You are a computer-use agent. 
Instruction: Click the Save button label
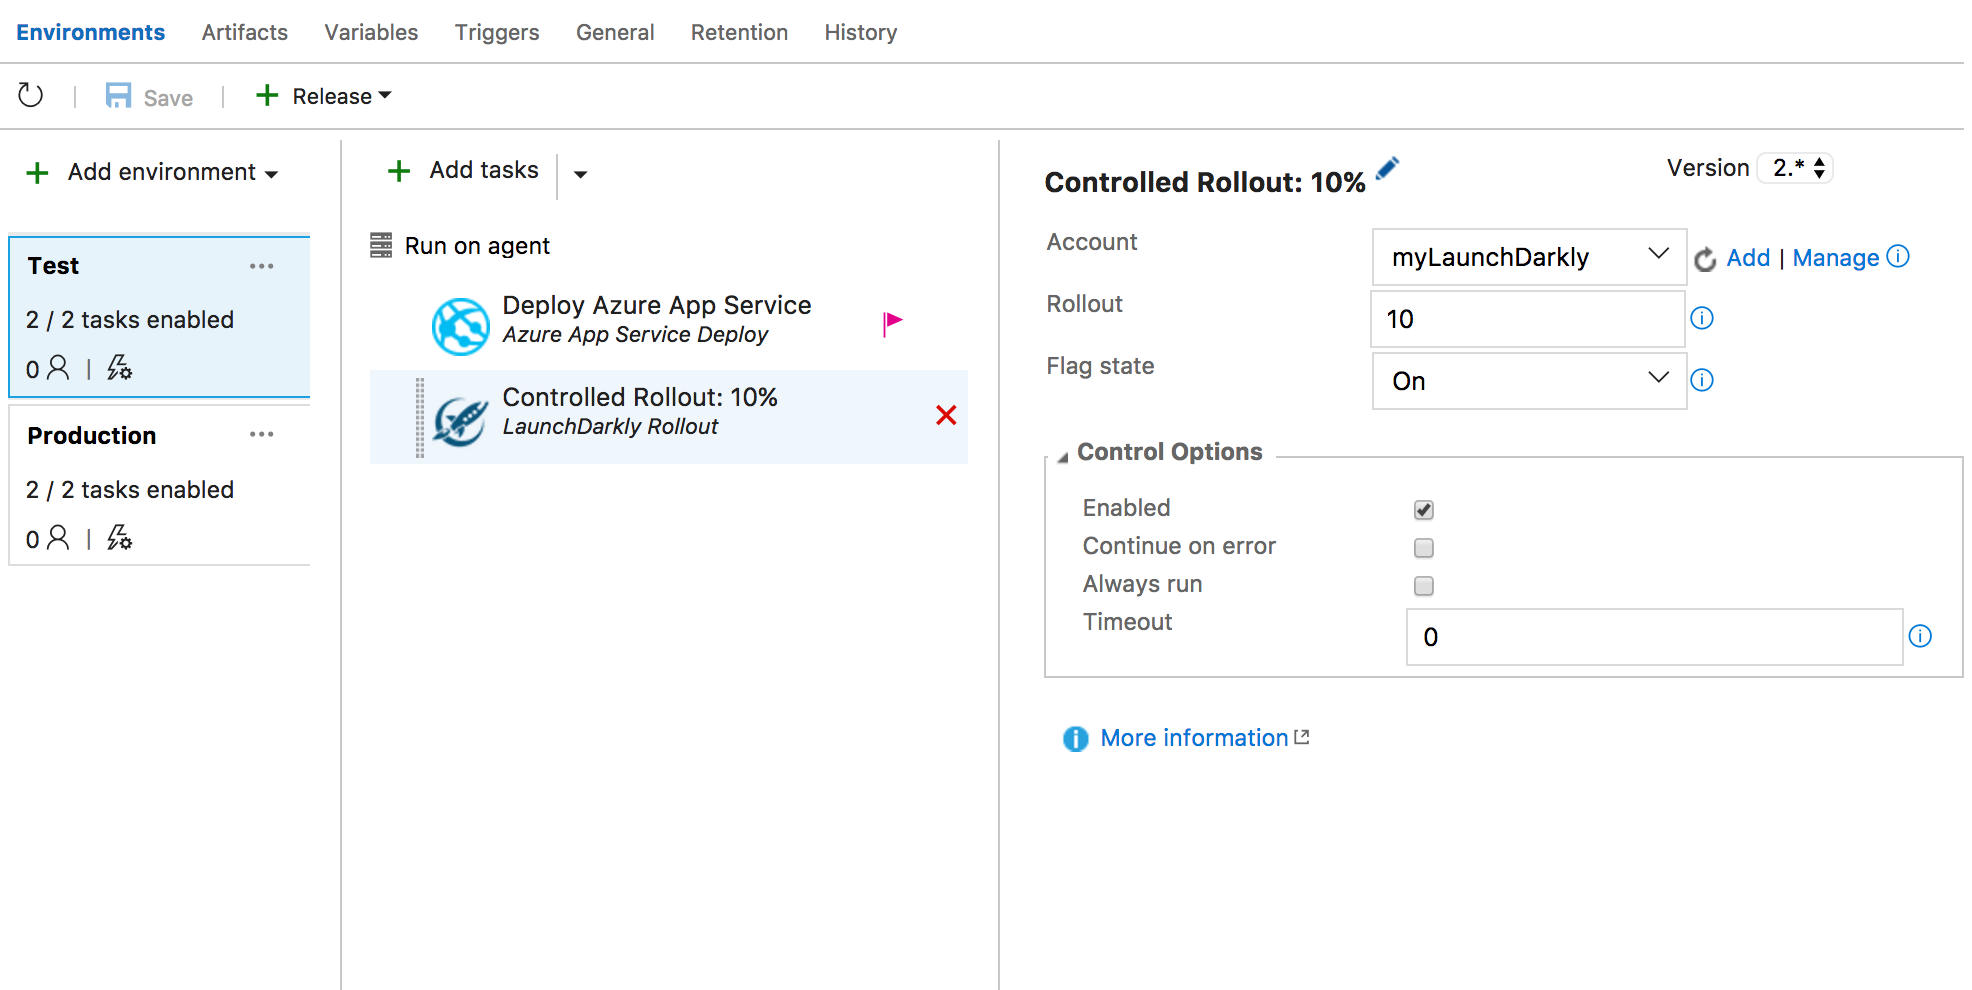click(168, 98)
